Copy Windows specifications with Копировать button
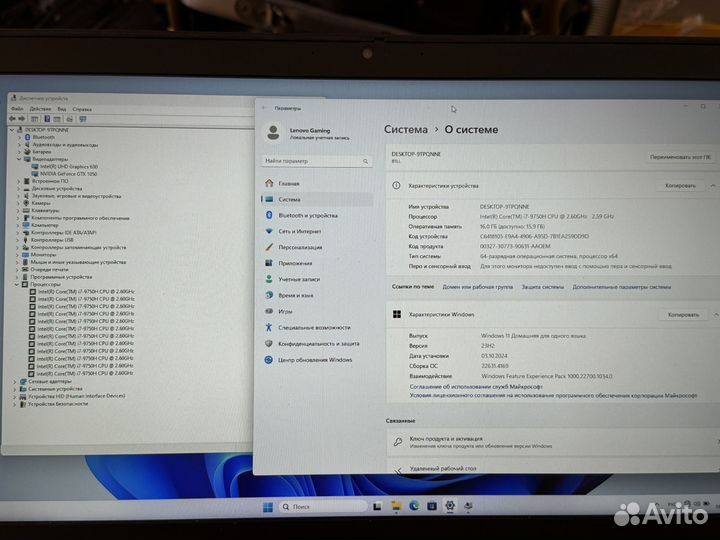720x540 pixels. click(683, 315)
